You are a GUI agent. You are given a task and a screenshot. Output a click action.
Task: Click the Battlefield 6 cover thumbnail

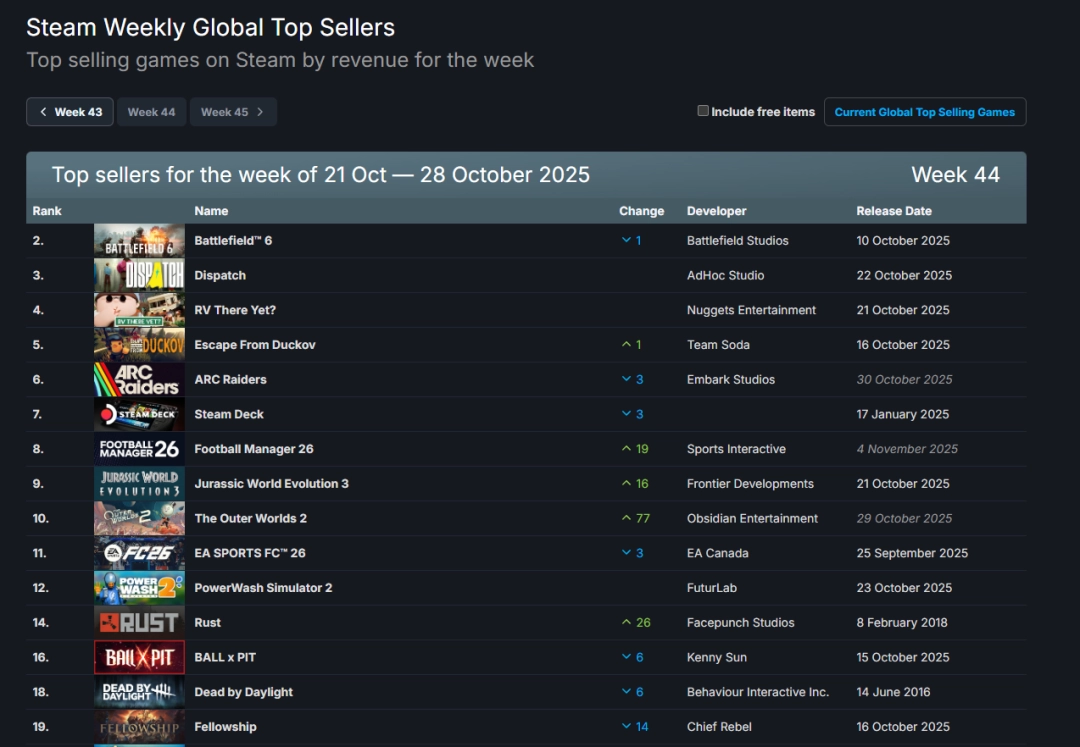(139, 240)
